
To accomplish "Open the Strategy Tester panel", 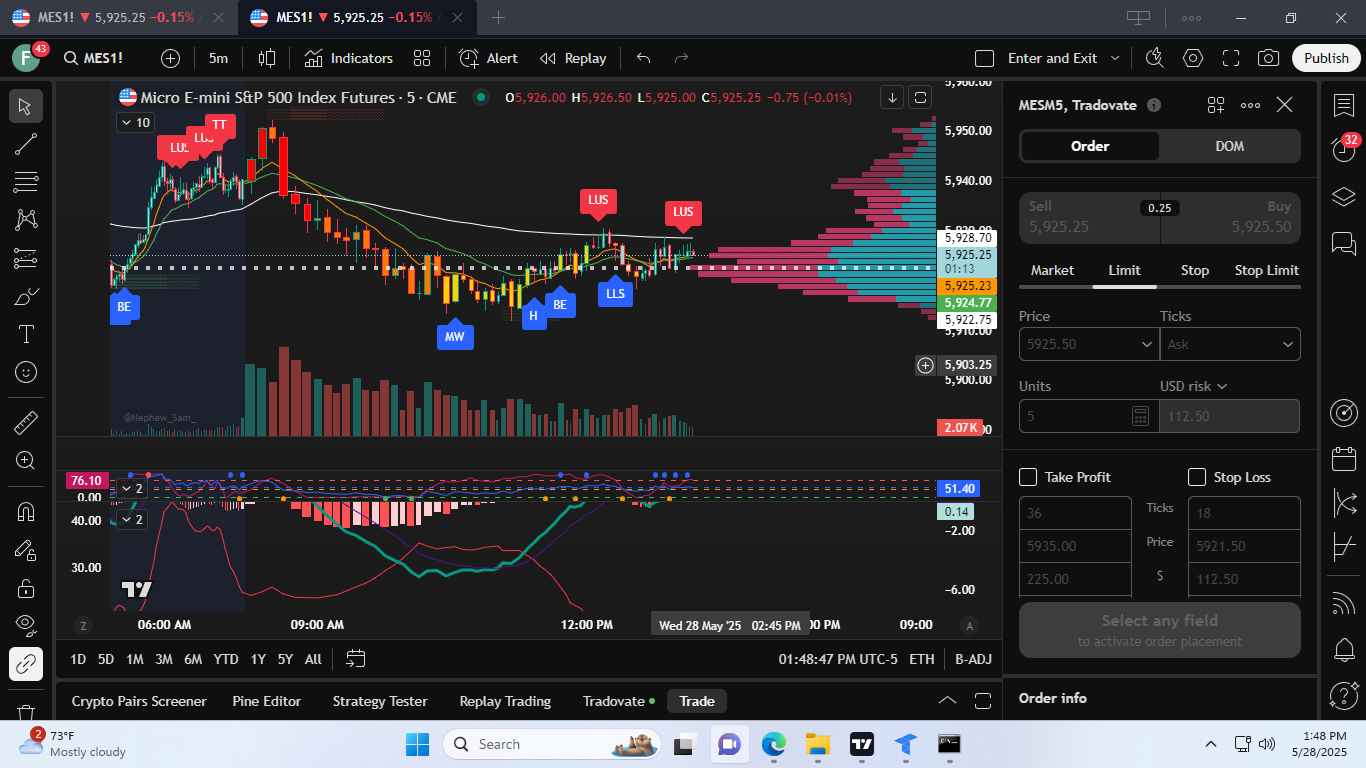I will tap(380, 701).
